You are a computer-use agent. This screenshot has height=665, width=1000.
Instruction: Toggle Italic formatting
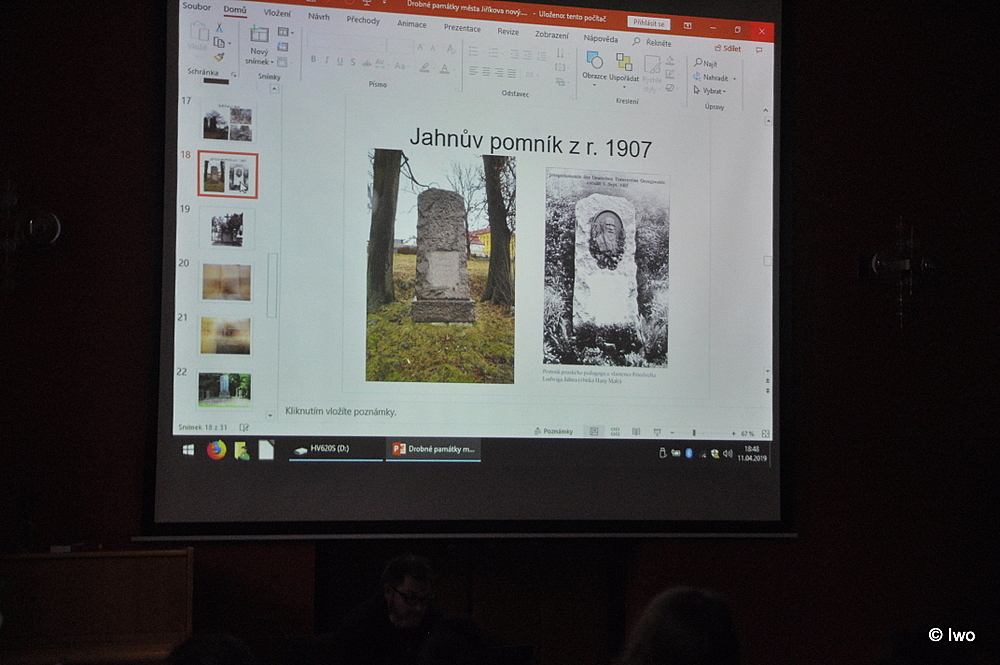coord(327,60)
